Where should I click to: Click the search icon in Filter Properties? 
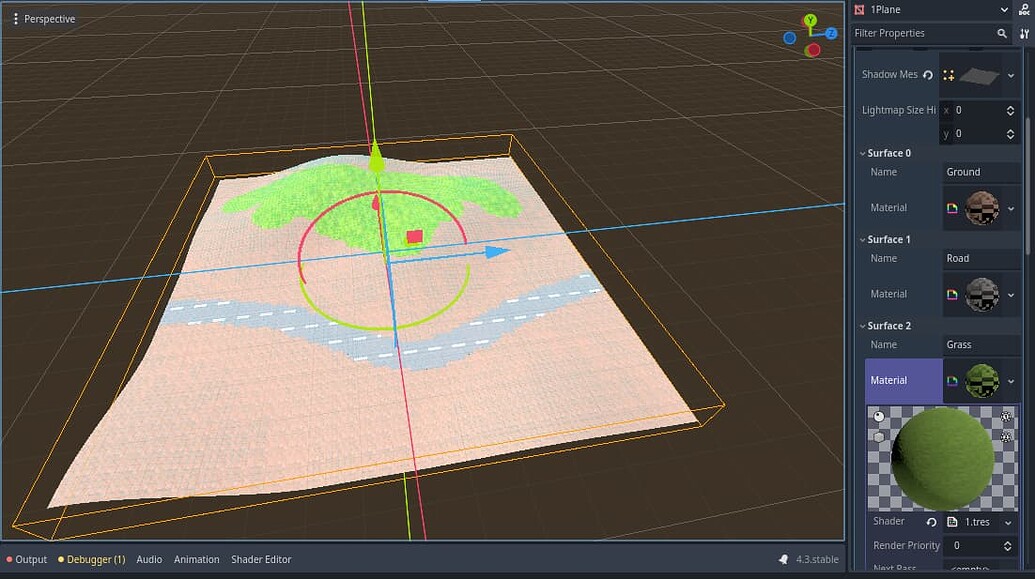1002,34
